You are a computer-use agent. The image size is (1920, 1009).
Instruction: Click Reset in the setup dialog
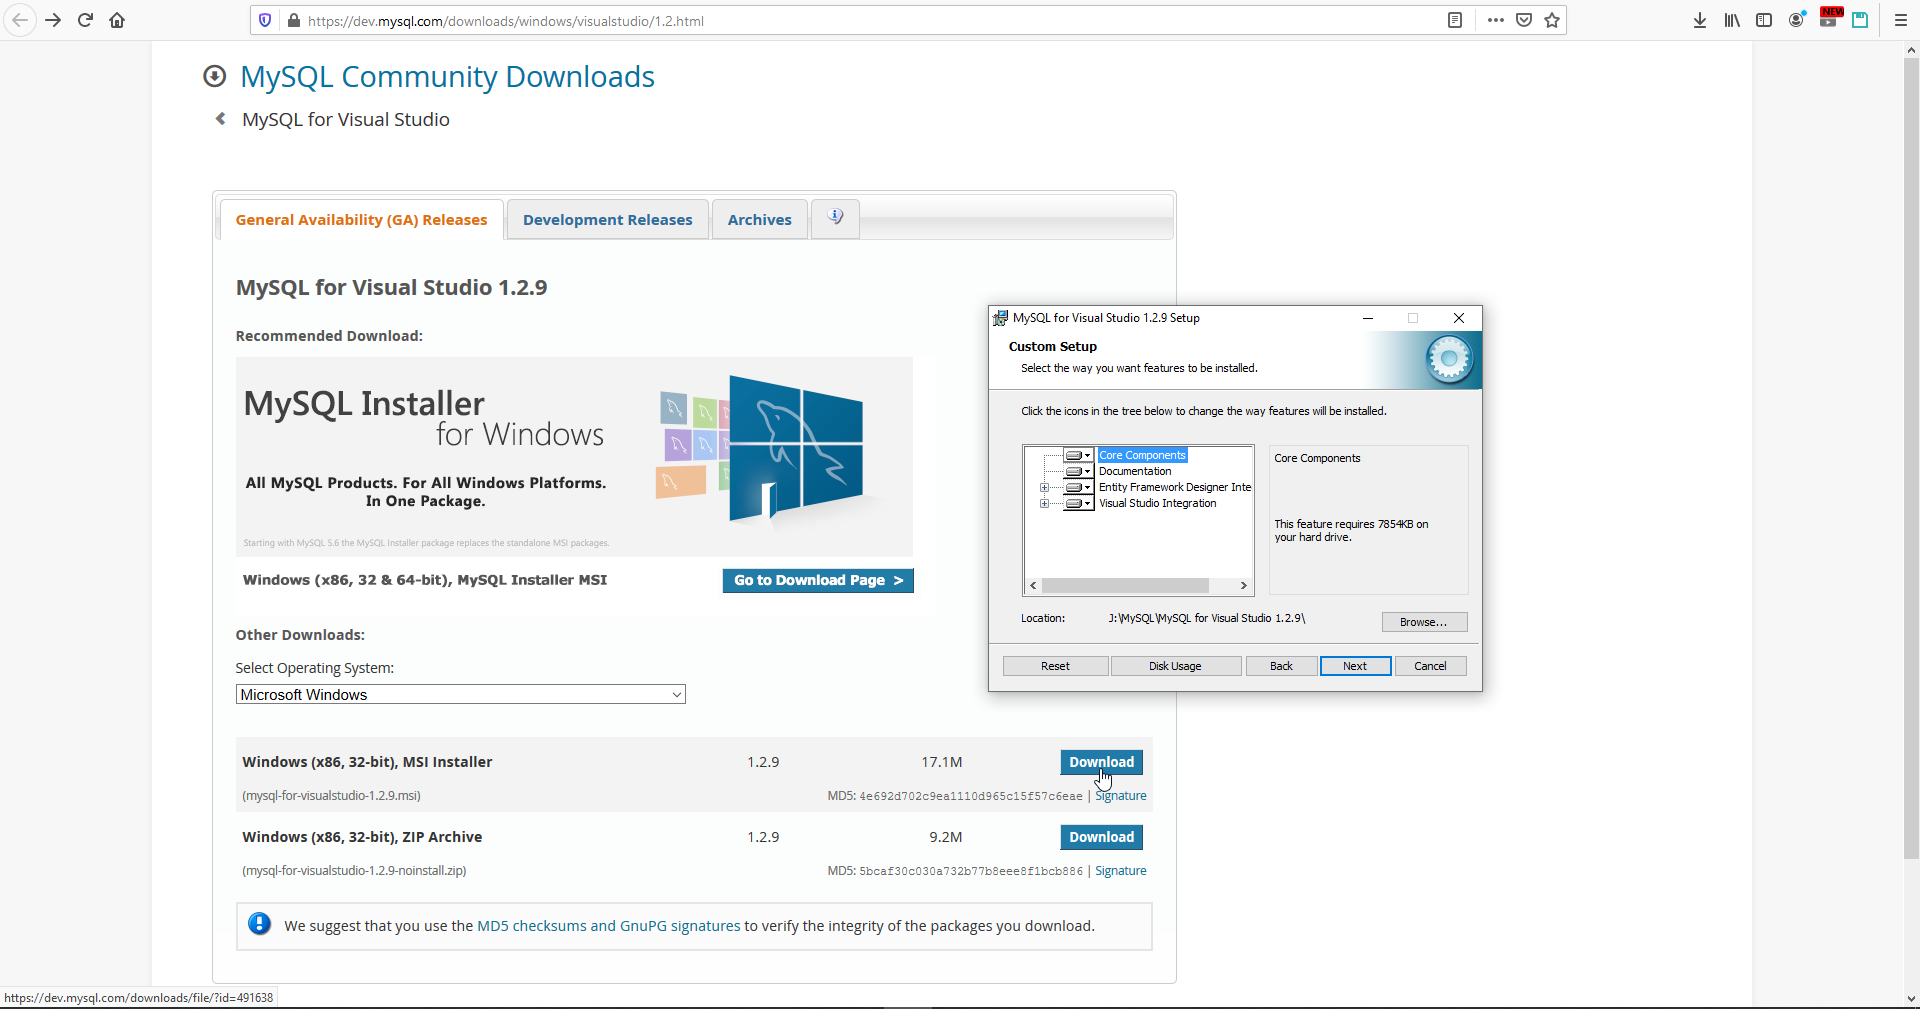point(1055,666)
